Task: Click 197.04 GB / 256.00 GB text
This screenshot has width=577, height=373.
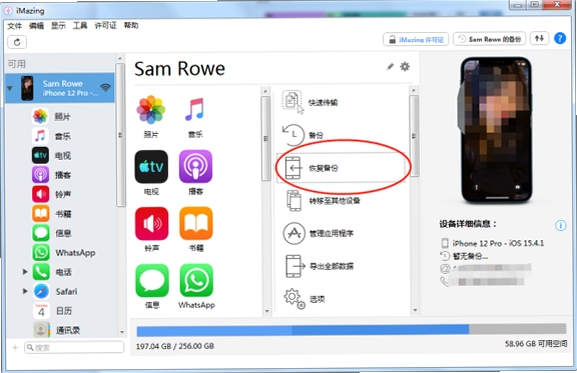Action: (x=175, y=346)
